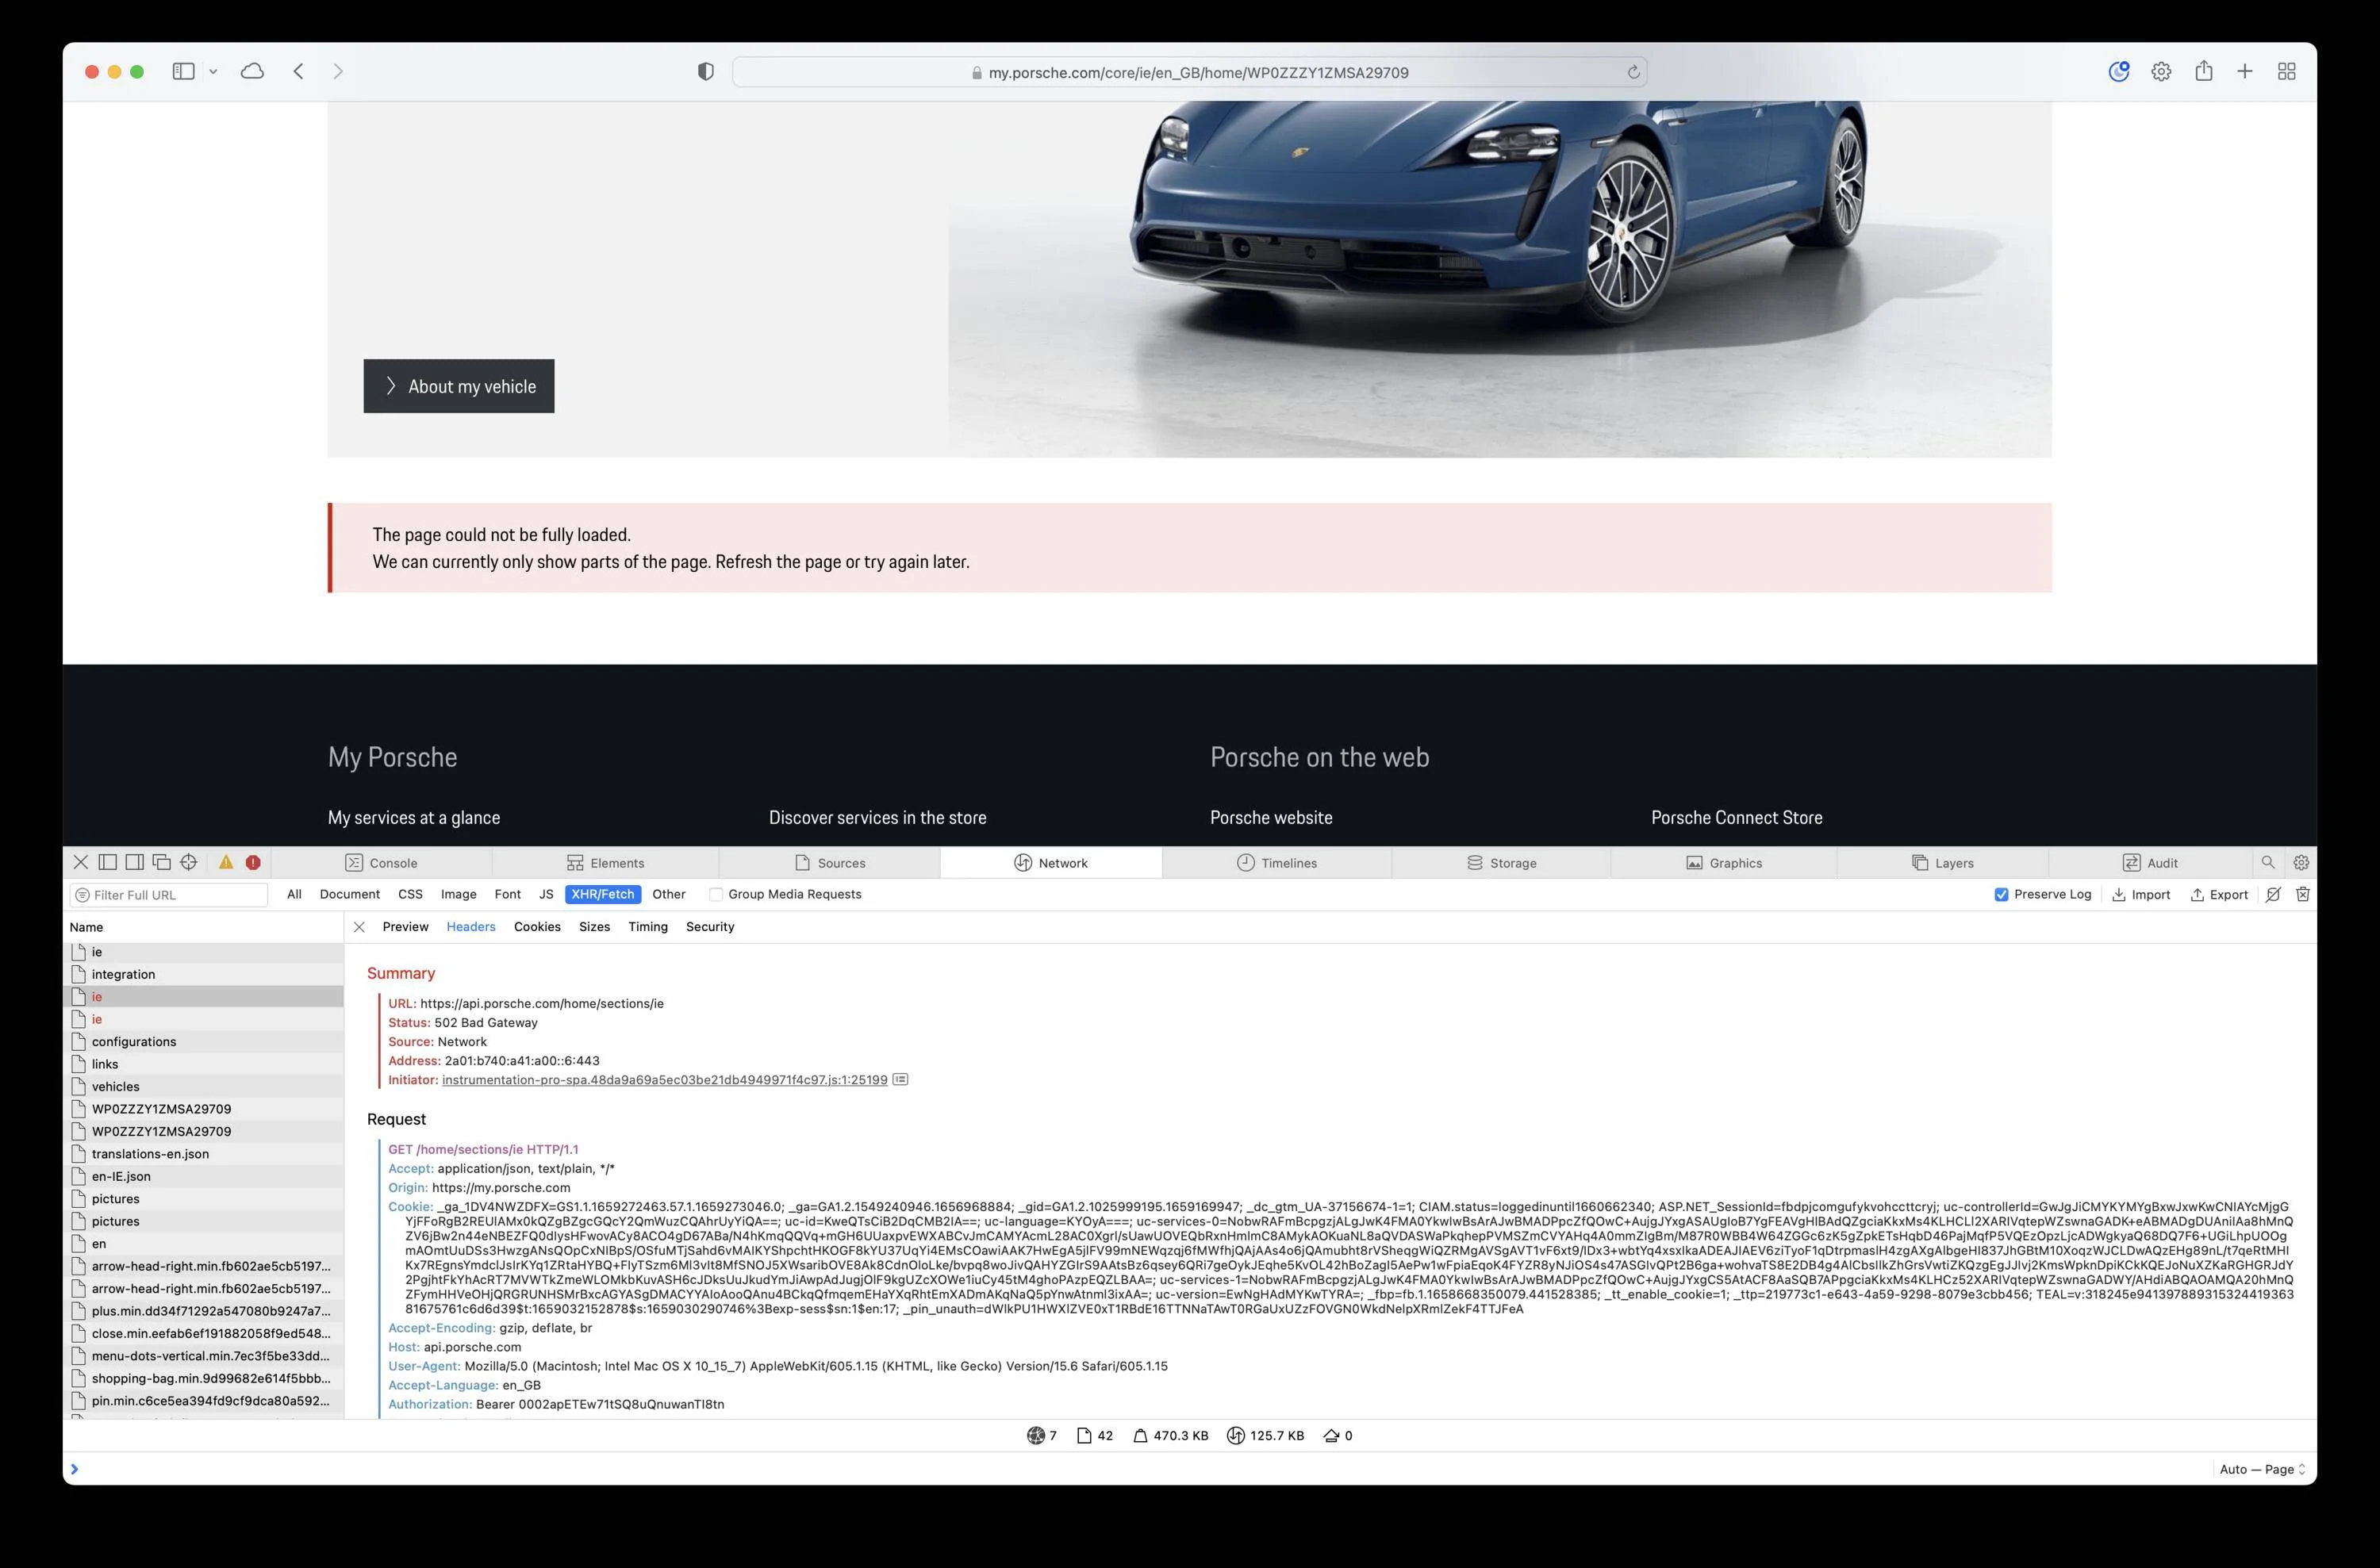Show initiator call stack icon
Image resolution: width=2380 pixels, height=1568 pixels.
(900, 1080)
